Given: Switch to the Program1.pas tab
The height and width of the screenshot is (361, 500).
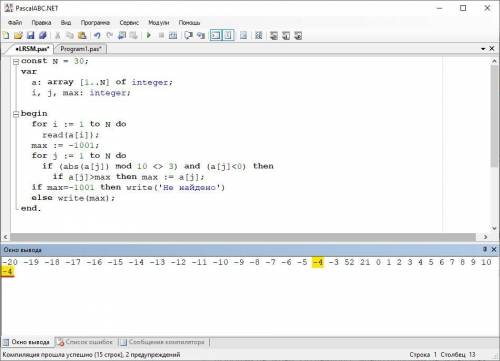Looking at the screenshot, I should (x=81, y=49).
